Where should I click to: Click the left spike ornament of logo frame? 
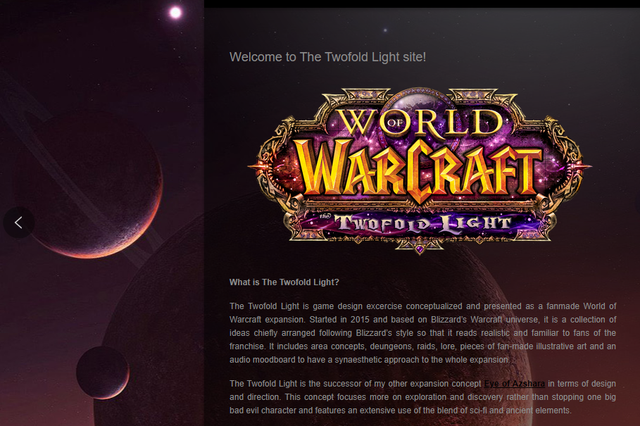[258, 166]
